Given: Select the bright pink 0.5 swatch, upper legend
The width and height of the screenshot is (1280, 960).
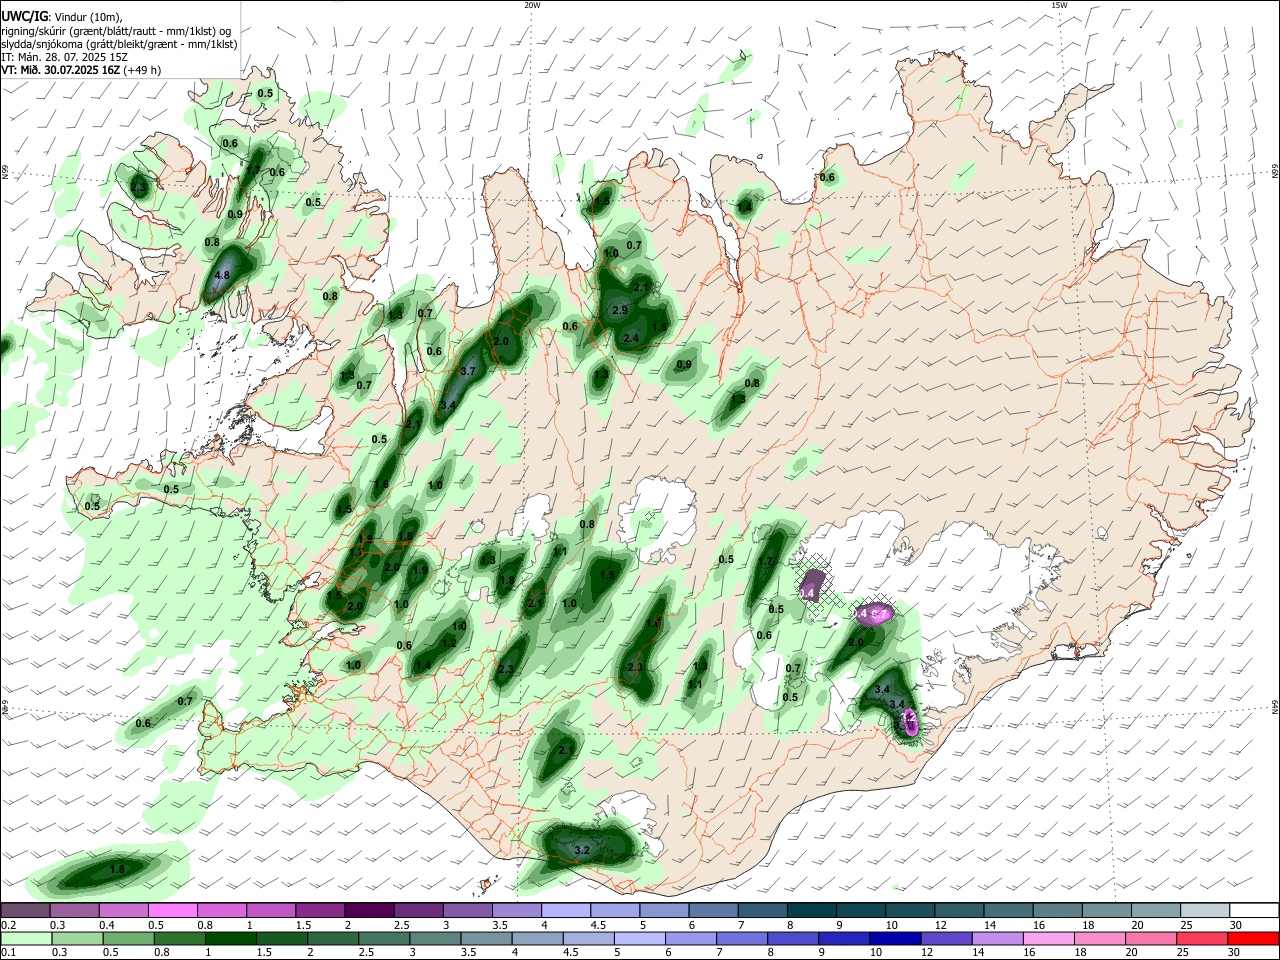Looking at the screenshot, I should tap(172, 911).
